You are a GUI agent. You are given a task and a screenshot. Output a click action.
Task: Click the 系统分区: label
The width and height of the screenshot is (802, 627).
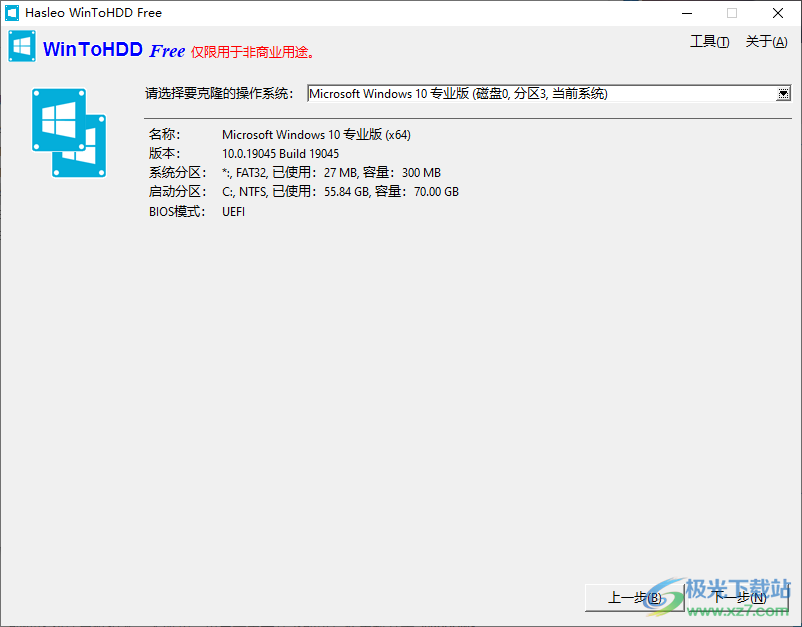point(177,172)
